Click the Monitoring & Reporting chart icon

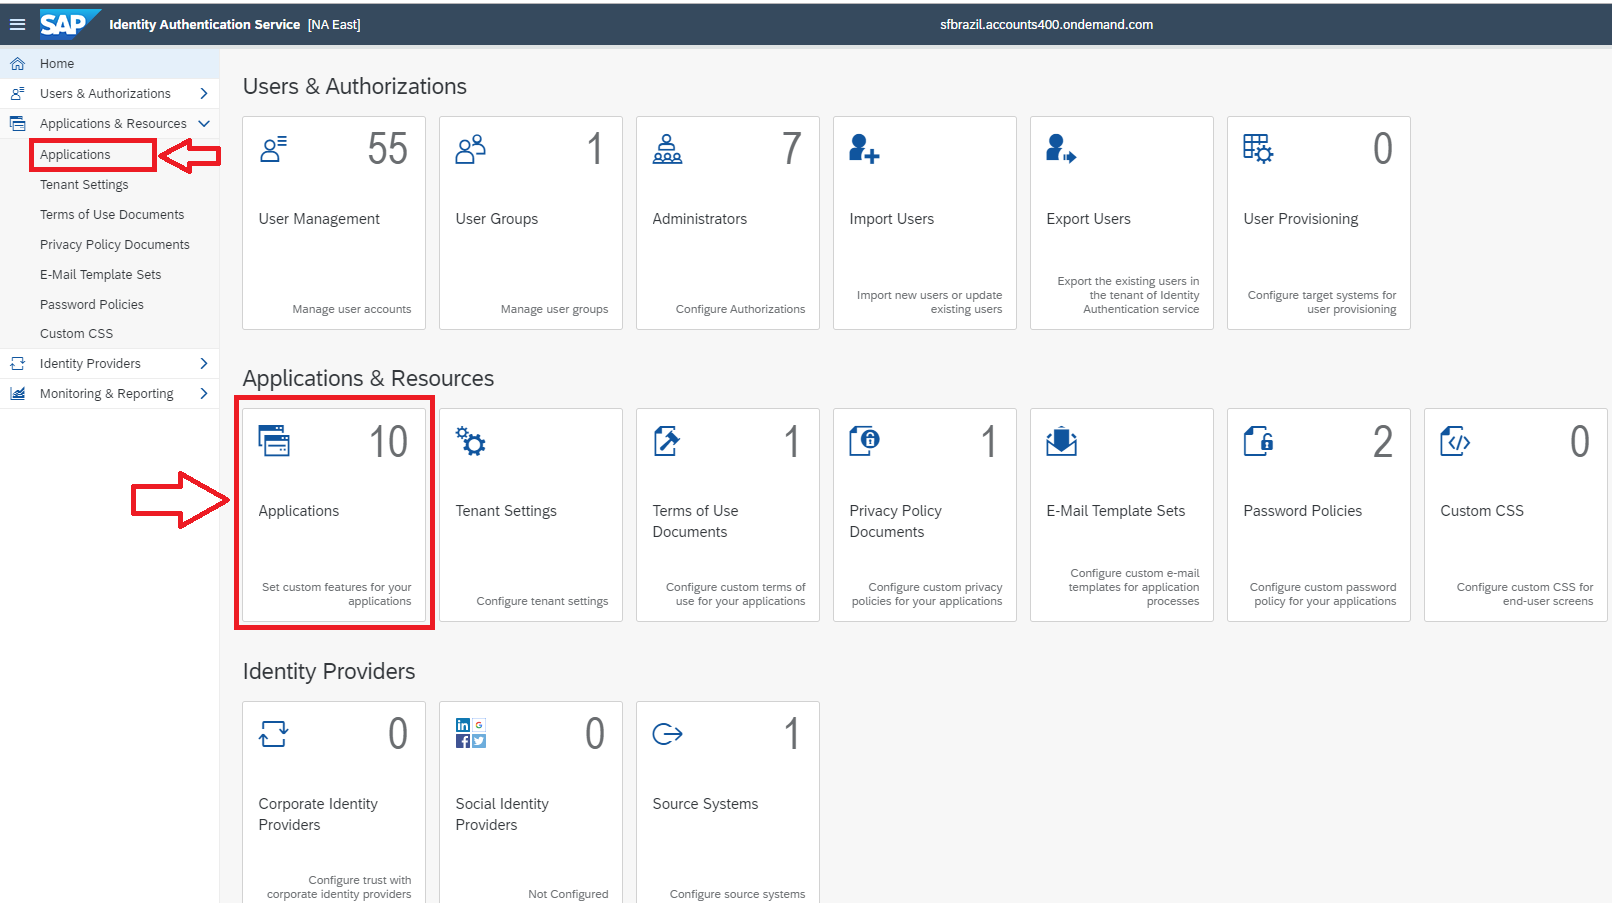tap(17, 393)
